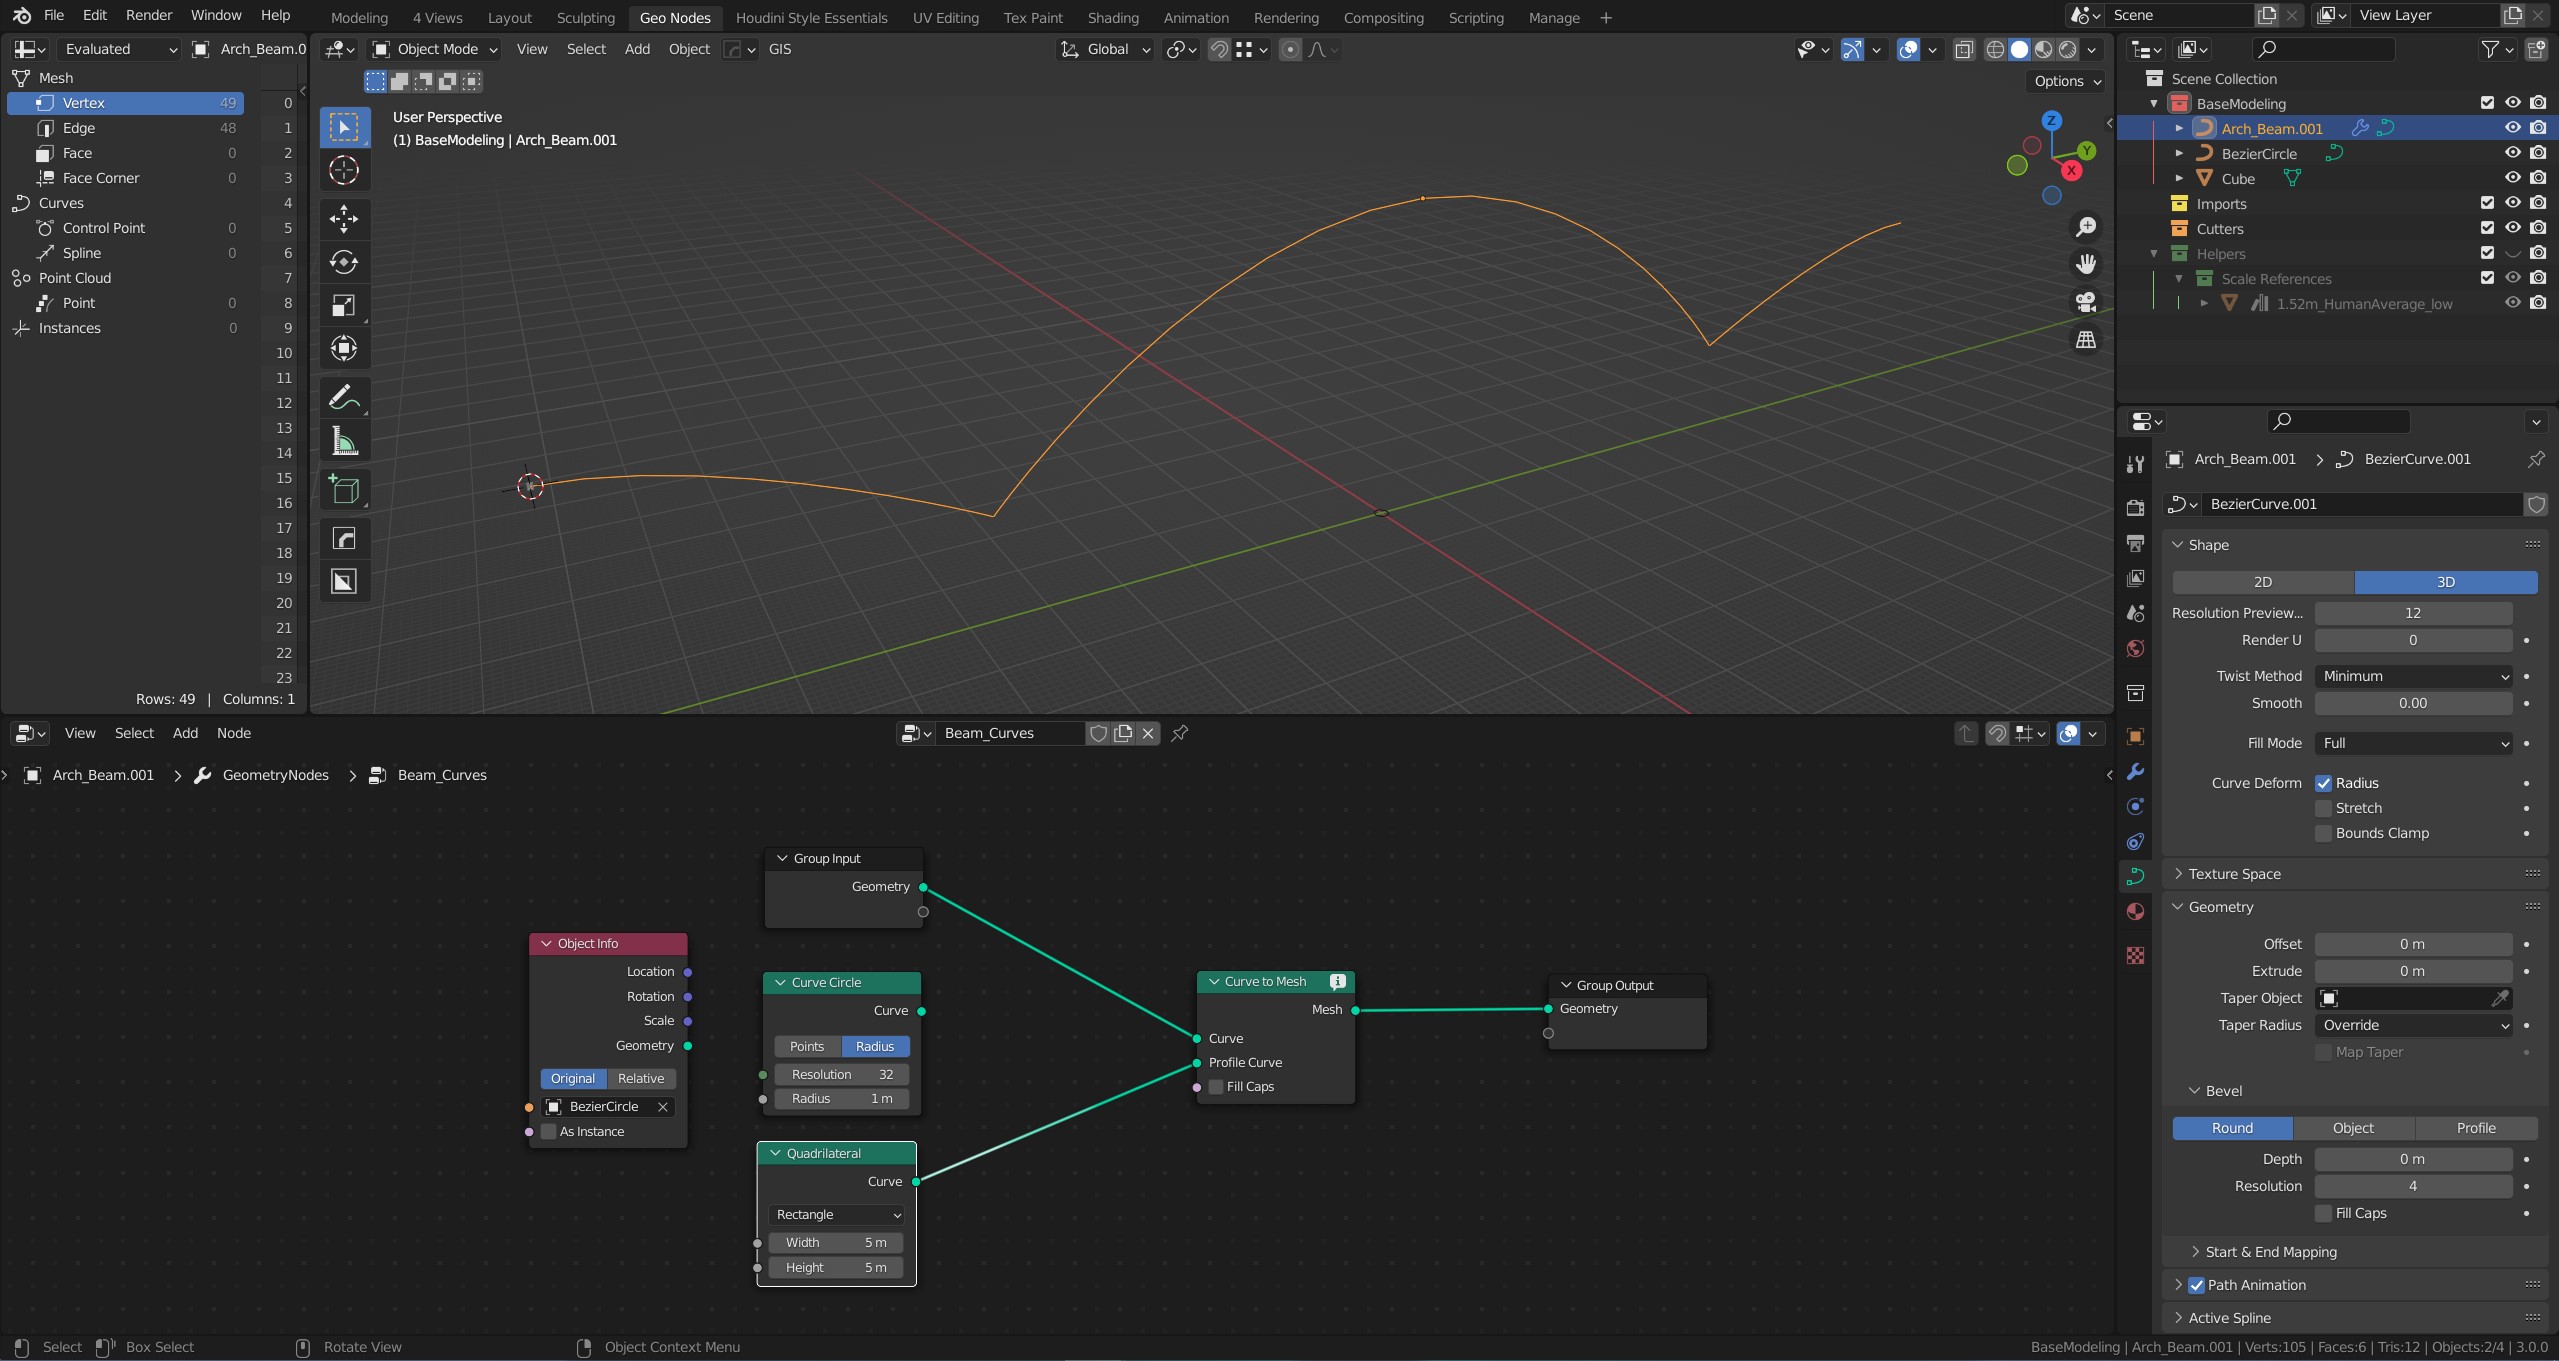Choose Relative in Object Info node
This screenshot has height=1361, width=2559.
click(641, 1079)
